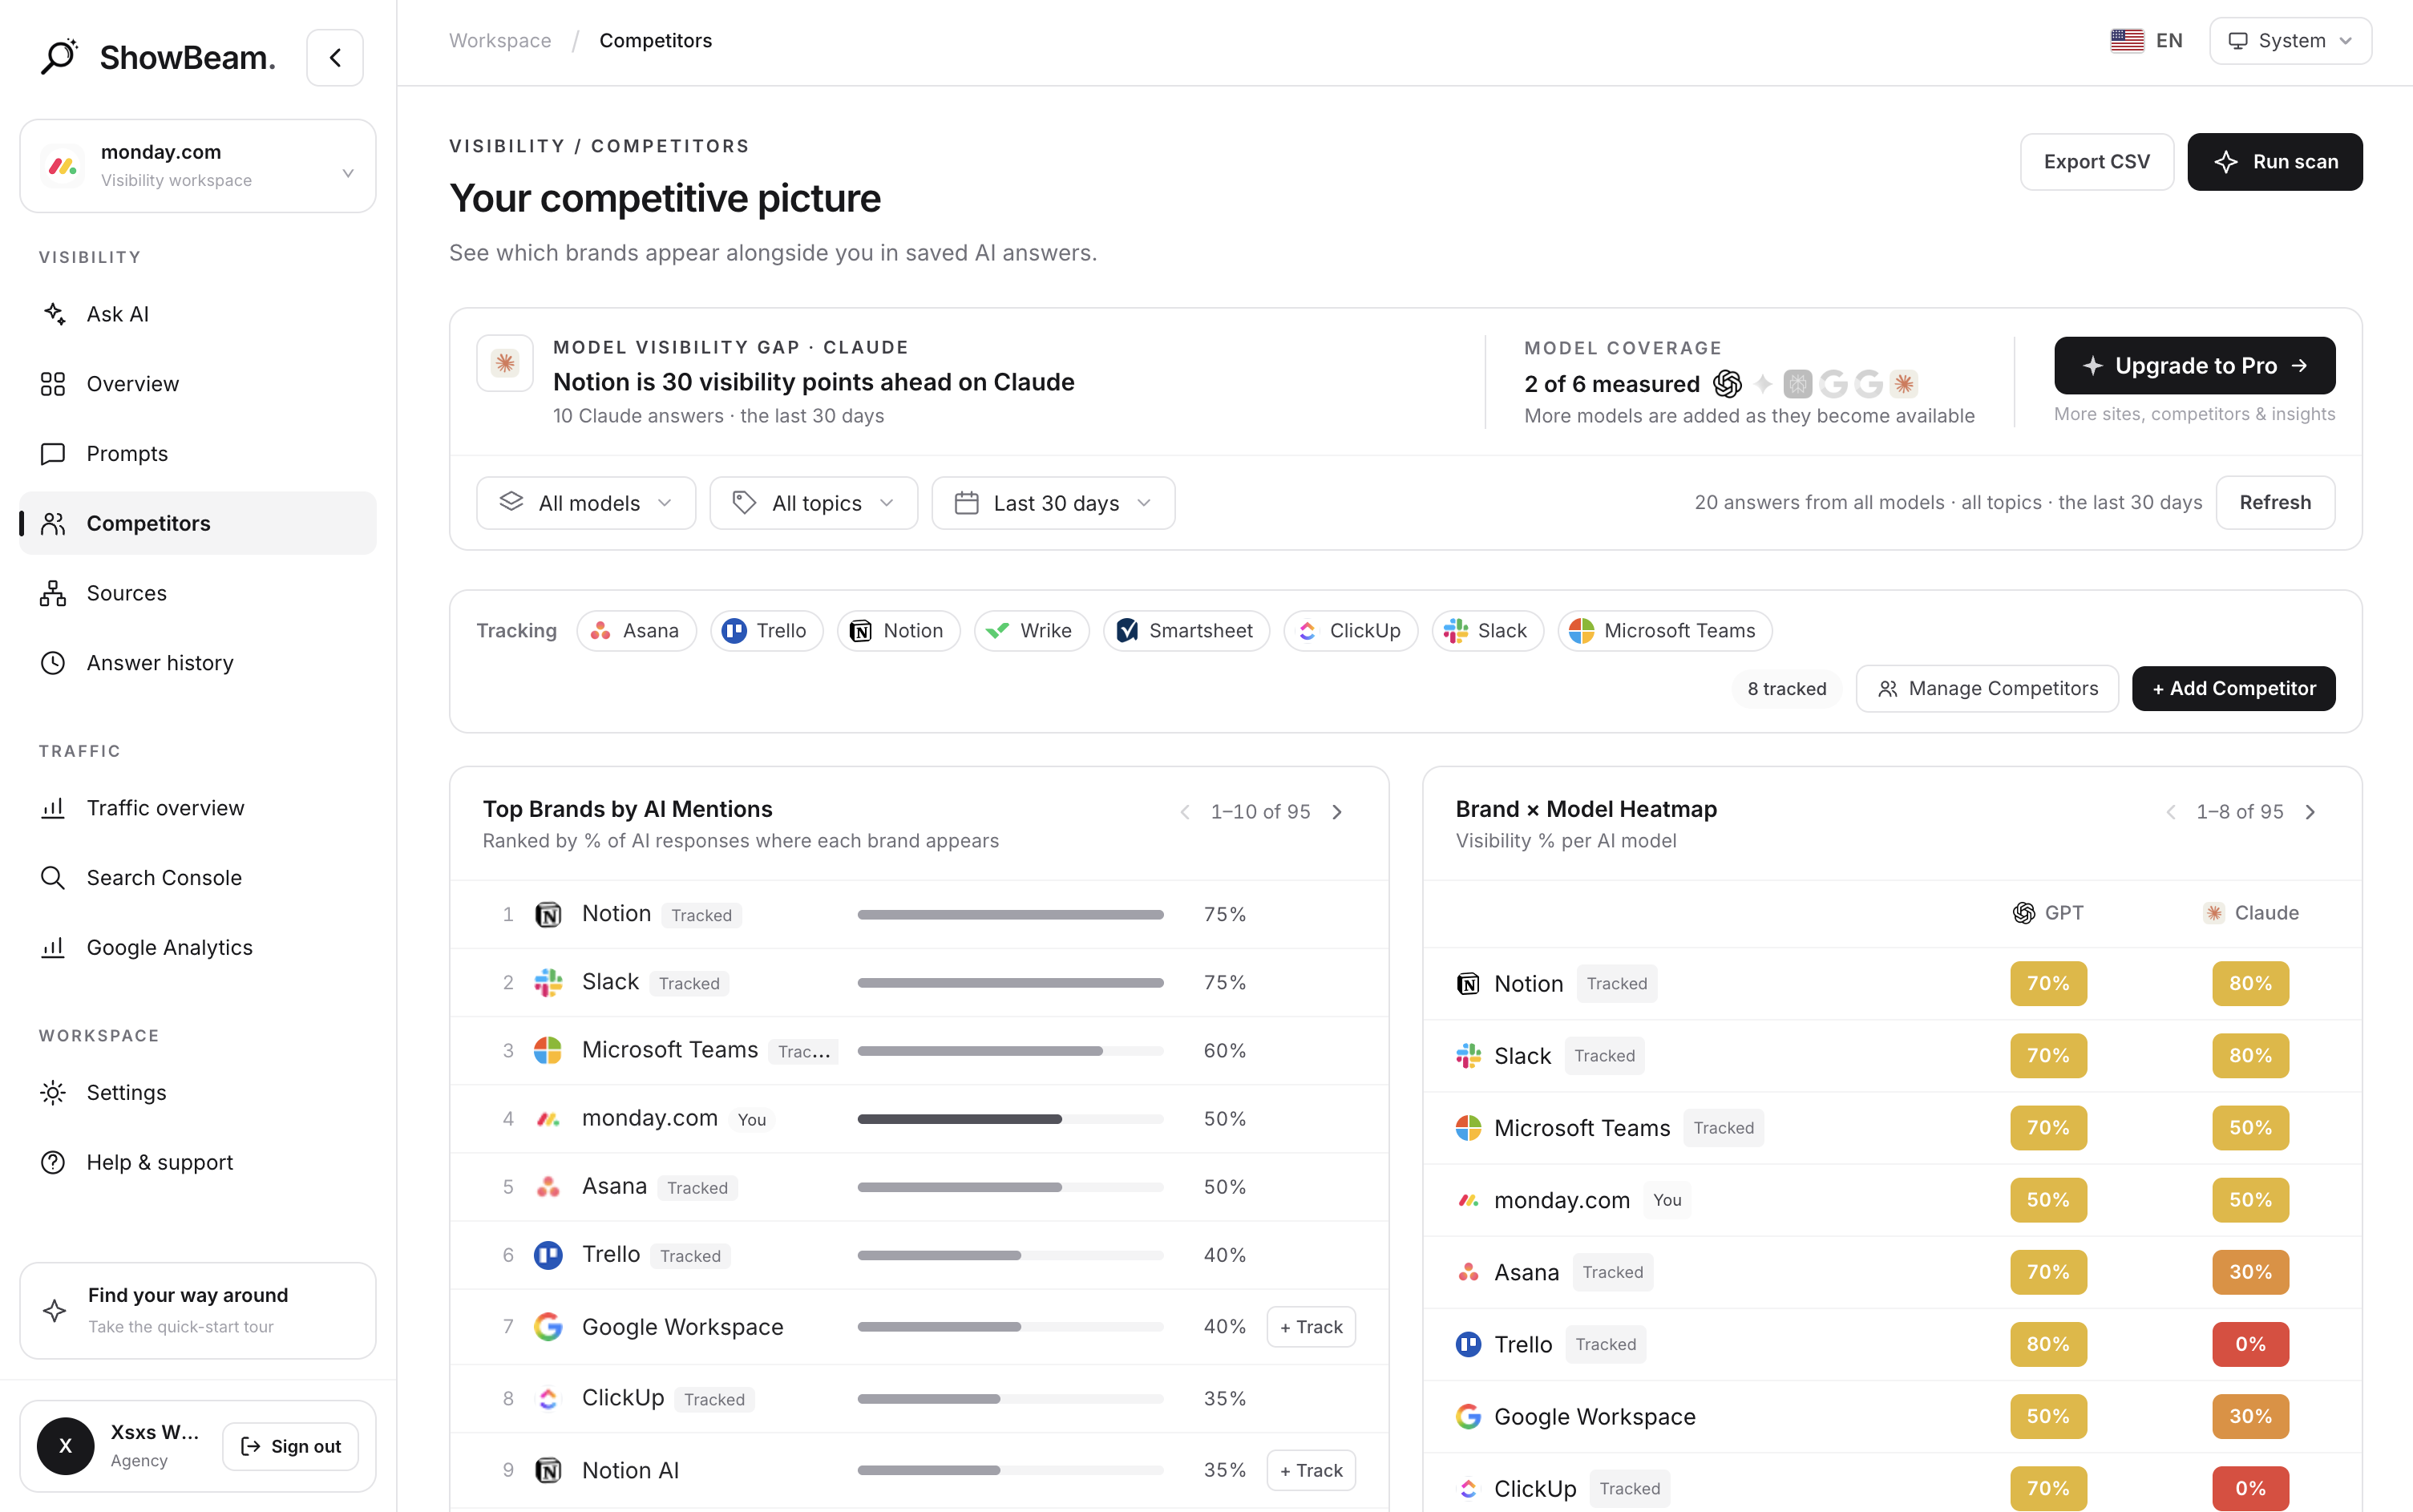Viewport: 2413px width, 1512px height.
Task: Click the Run scan button
Action: tap(2274, 162)
